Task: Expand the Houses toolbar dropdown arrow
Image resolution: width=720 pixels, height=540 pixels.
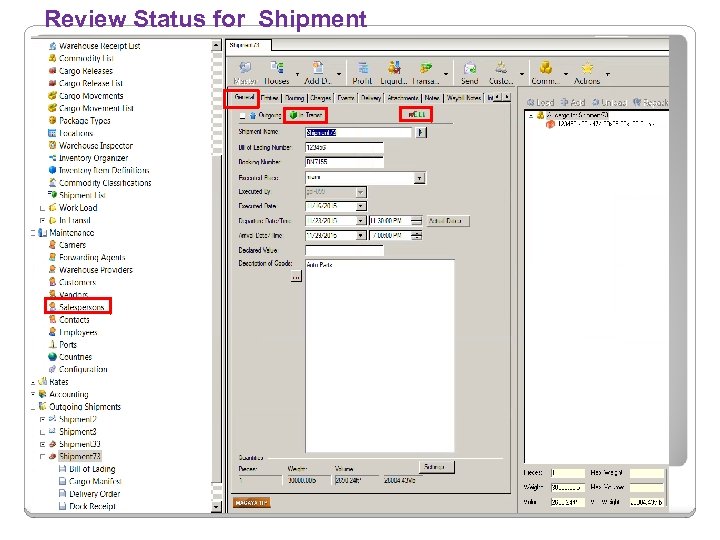Action: coord(298,74)
